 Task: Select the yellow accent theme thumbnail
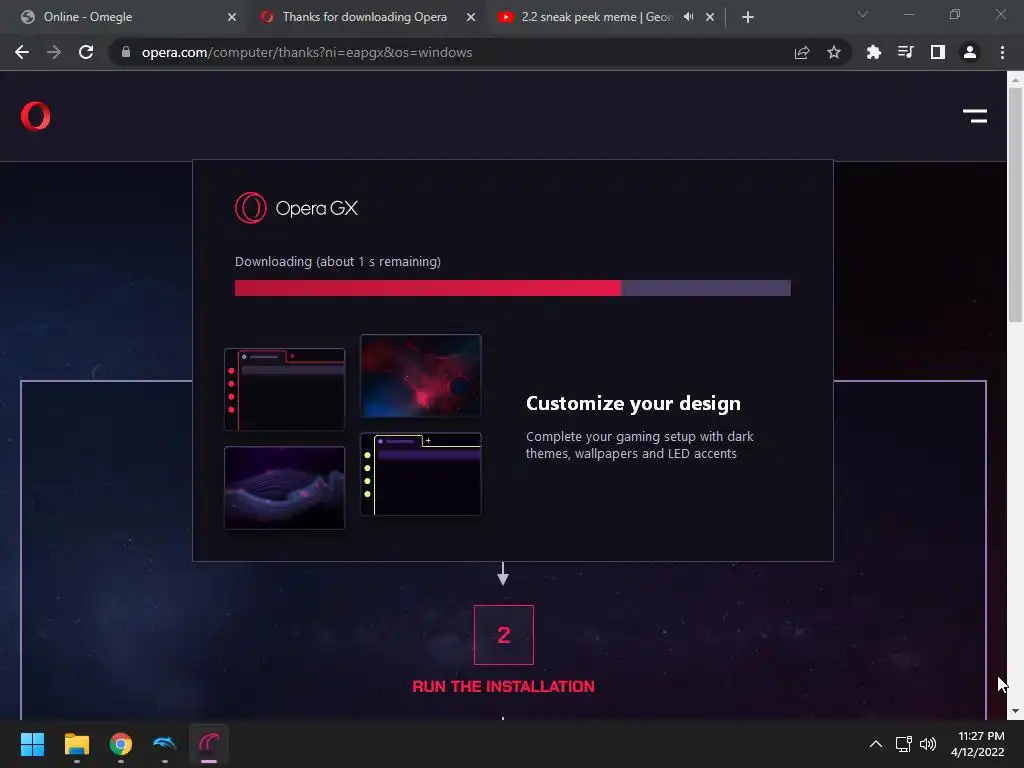(421, 474)
